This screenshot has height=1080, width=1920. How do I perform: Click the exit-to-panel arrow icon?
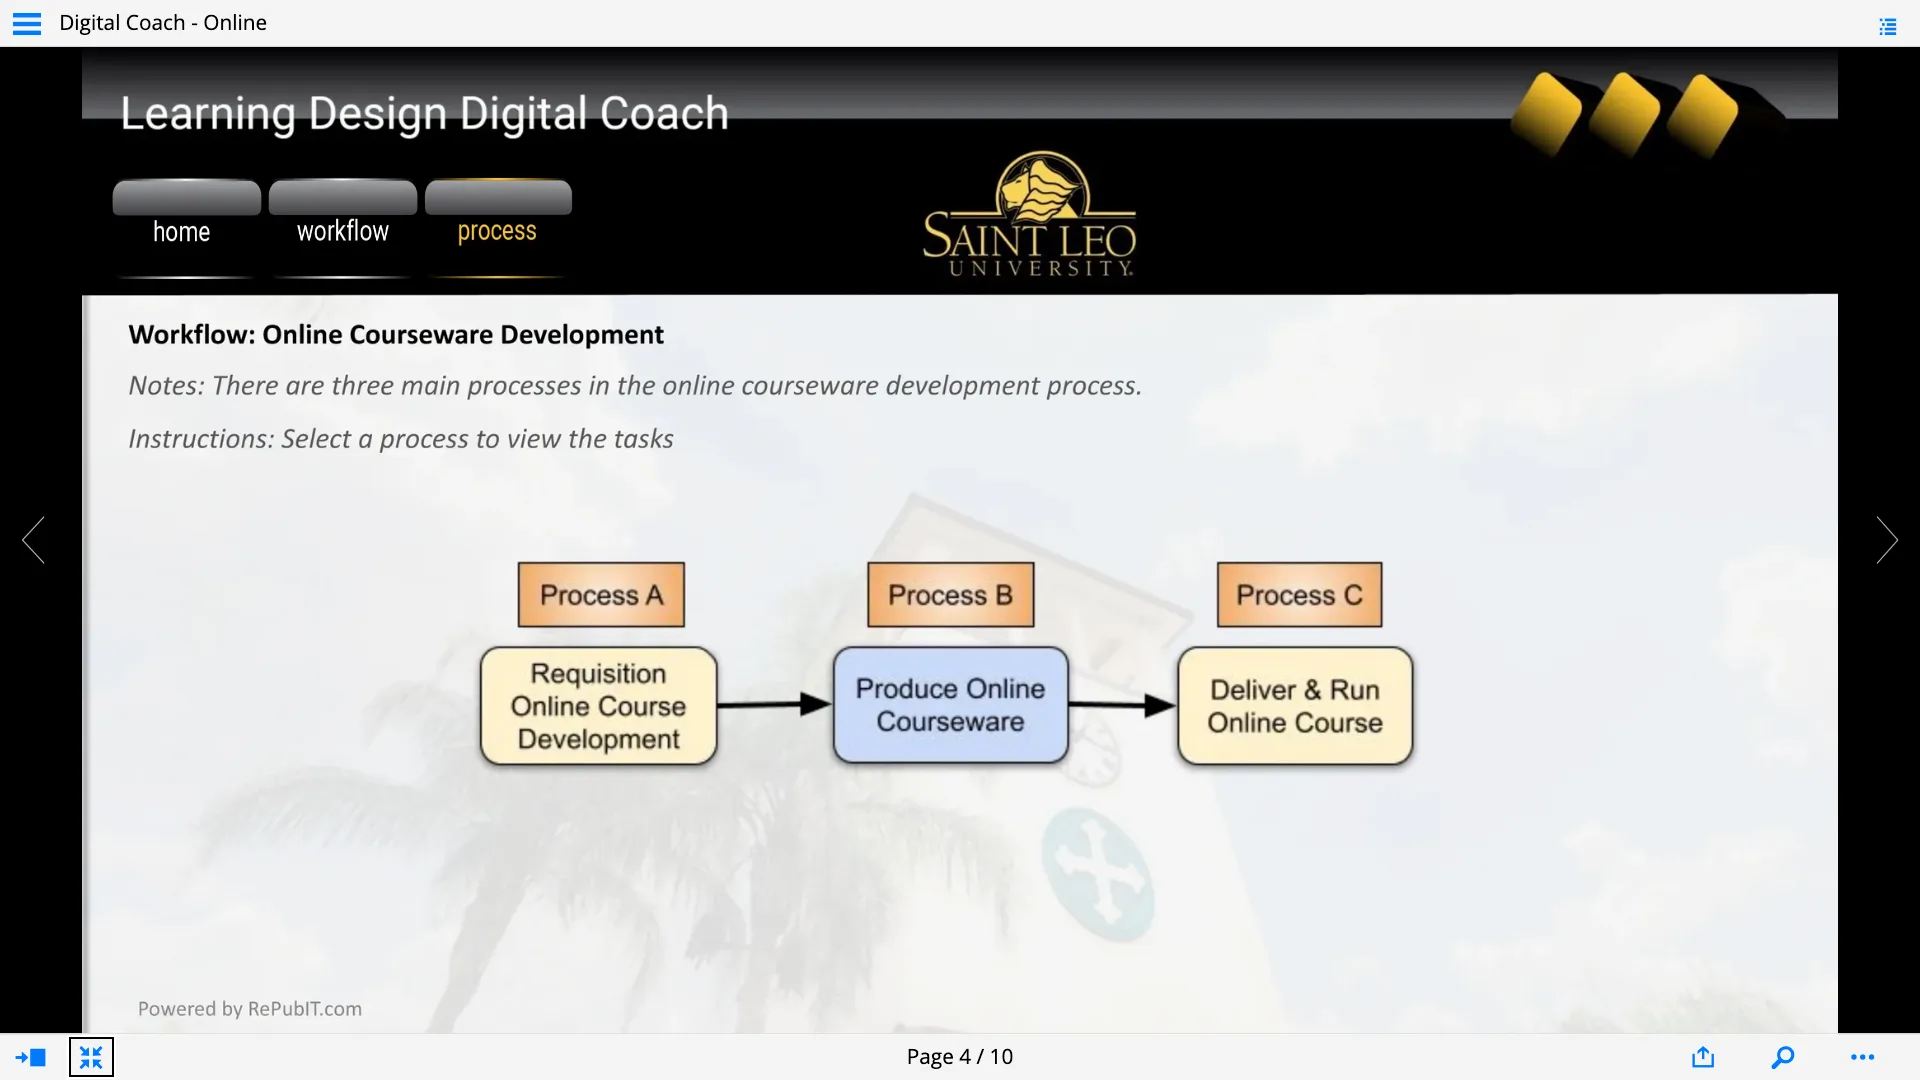(31, 1057)
